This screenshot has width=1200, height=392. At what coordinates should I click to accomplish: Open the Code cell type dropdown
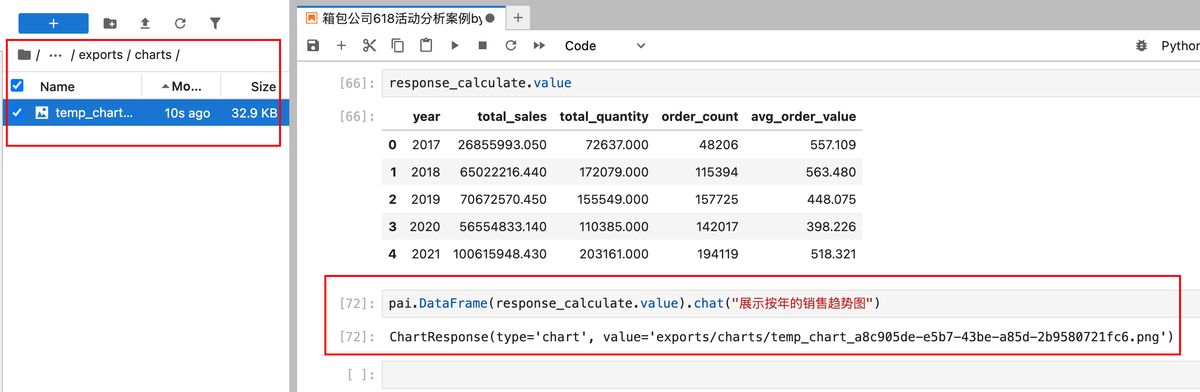(x=605, y=46)
